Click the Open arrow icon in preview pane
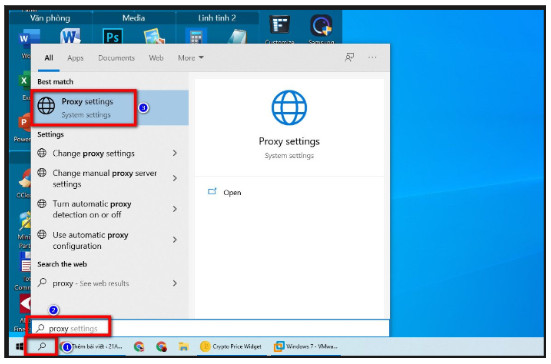Screen dimensions: 551x364 212,191
